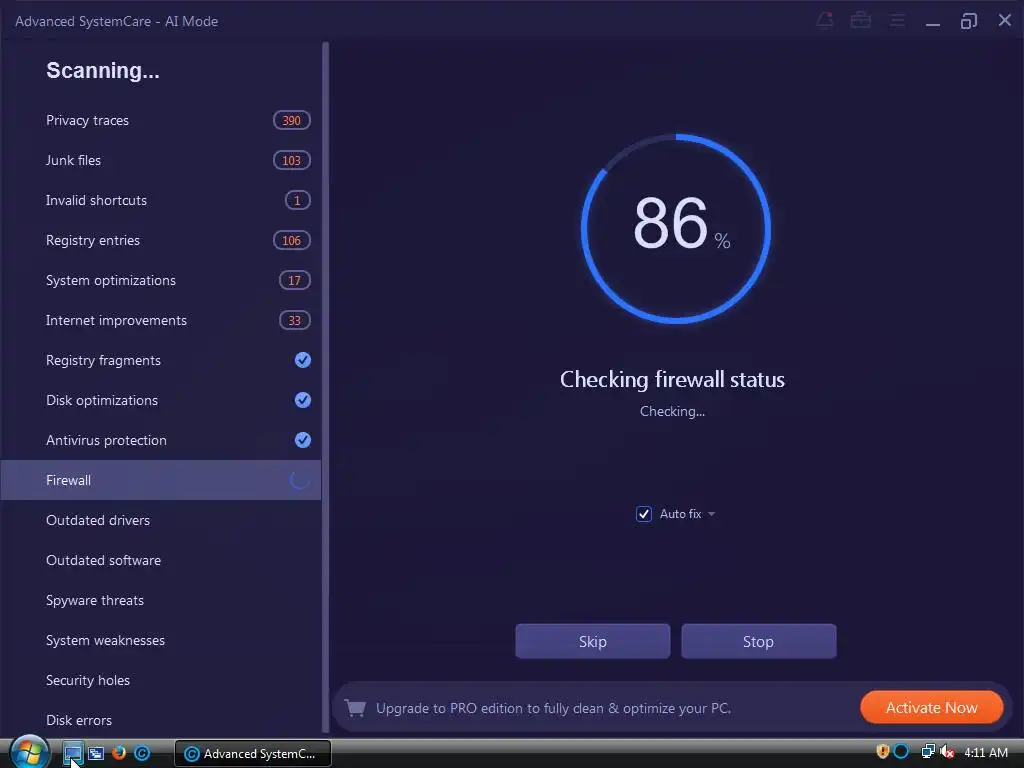Click the Show Desktop taskbar icon
Viewport: 1024px width, 768px height.
[72, 753]
